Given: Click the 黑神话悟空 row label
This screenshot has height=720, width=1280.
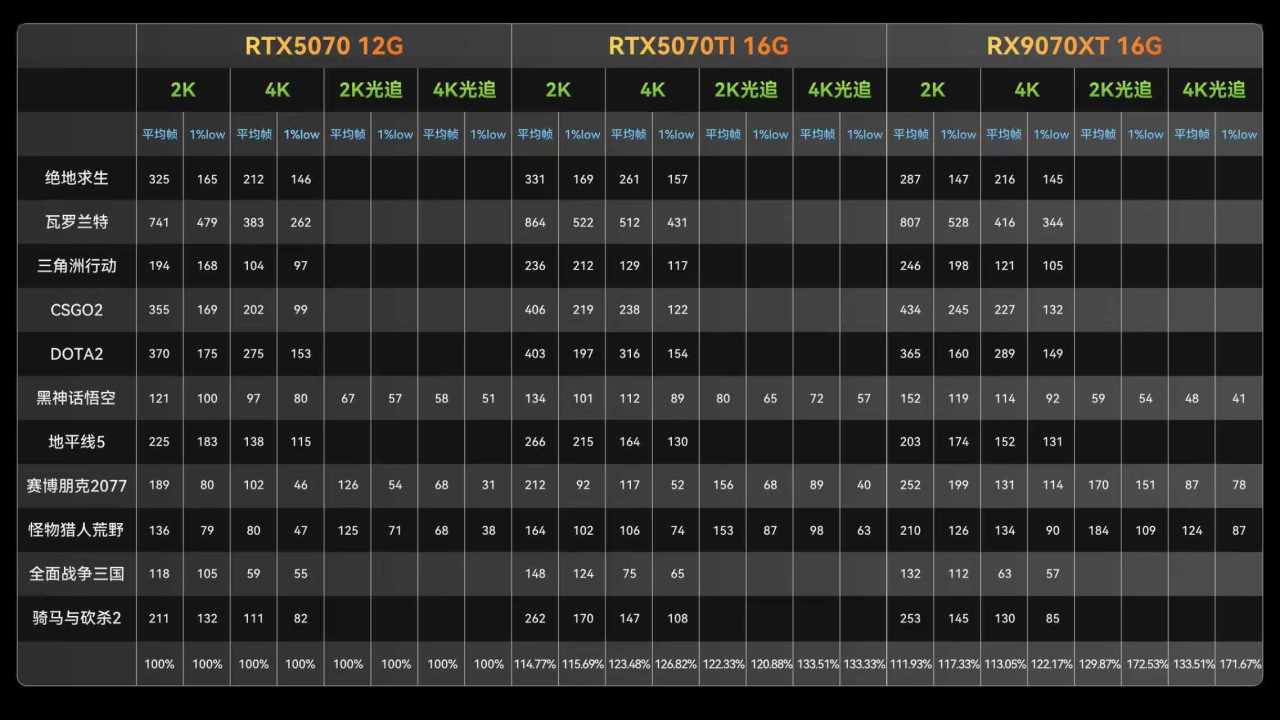Looking at the screenshot, I should click(77, 398).
